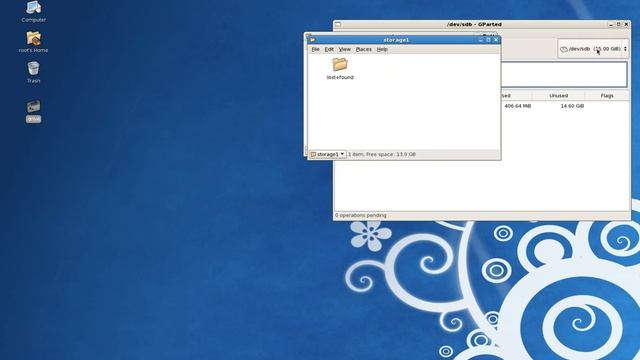Minimize the storage1 window
Screen dimensions: 640x360
480,40
